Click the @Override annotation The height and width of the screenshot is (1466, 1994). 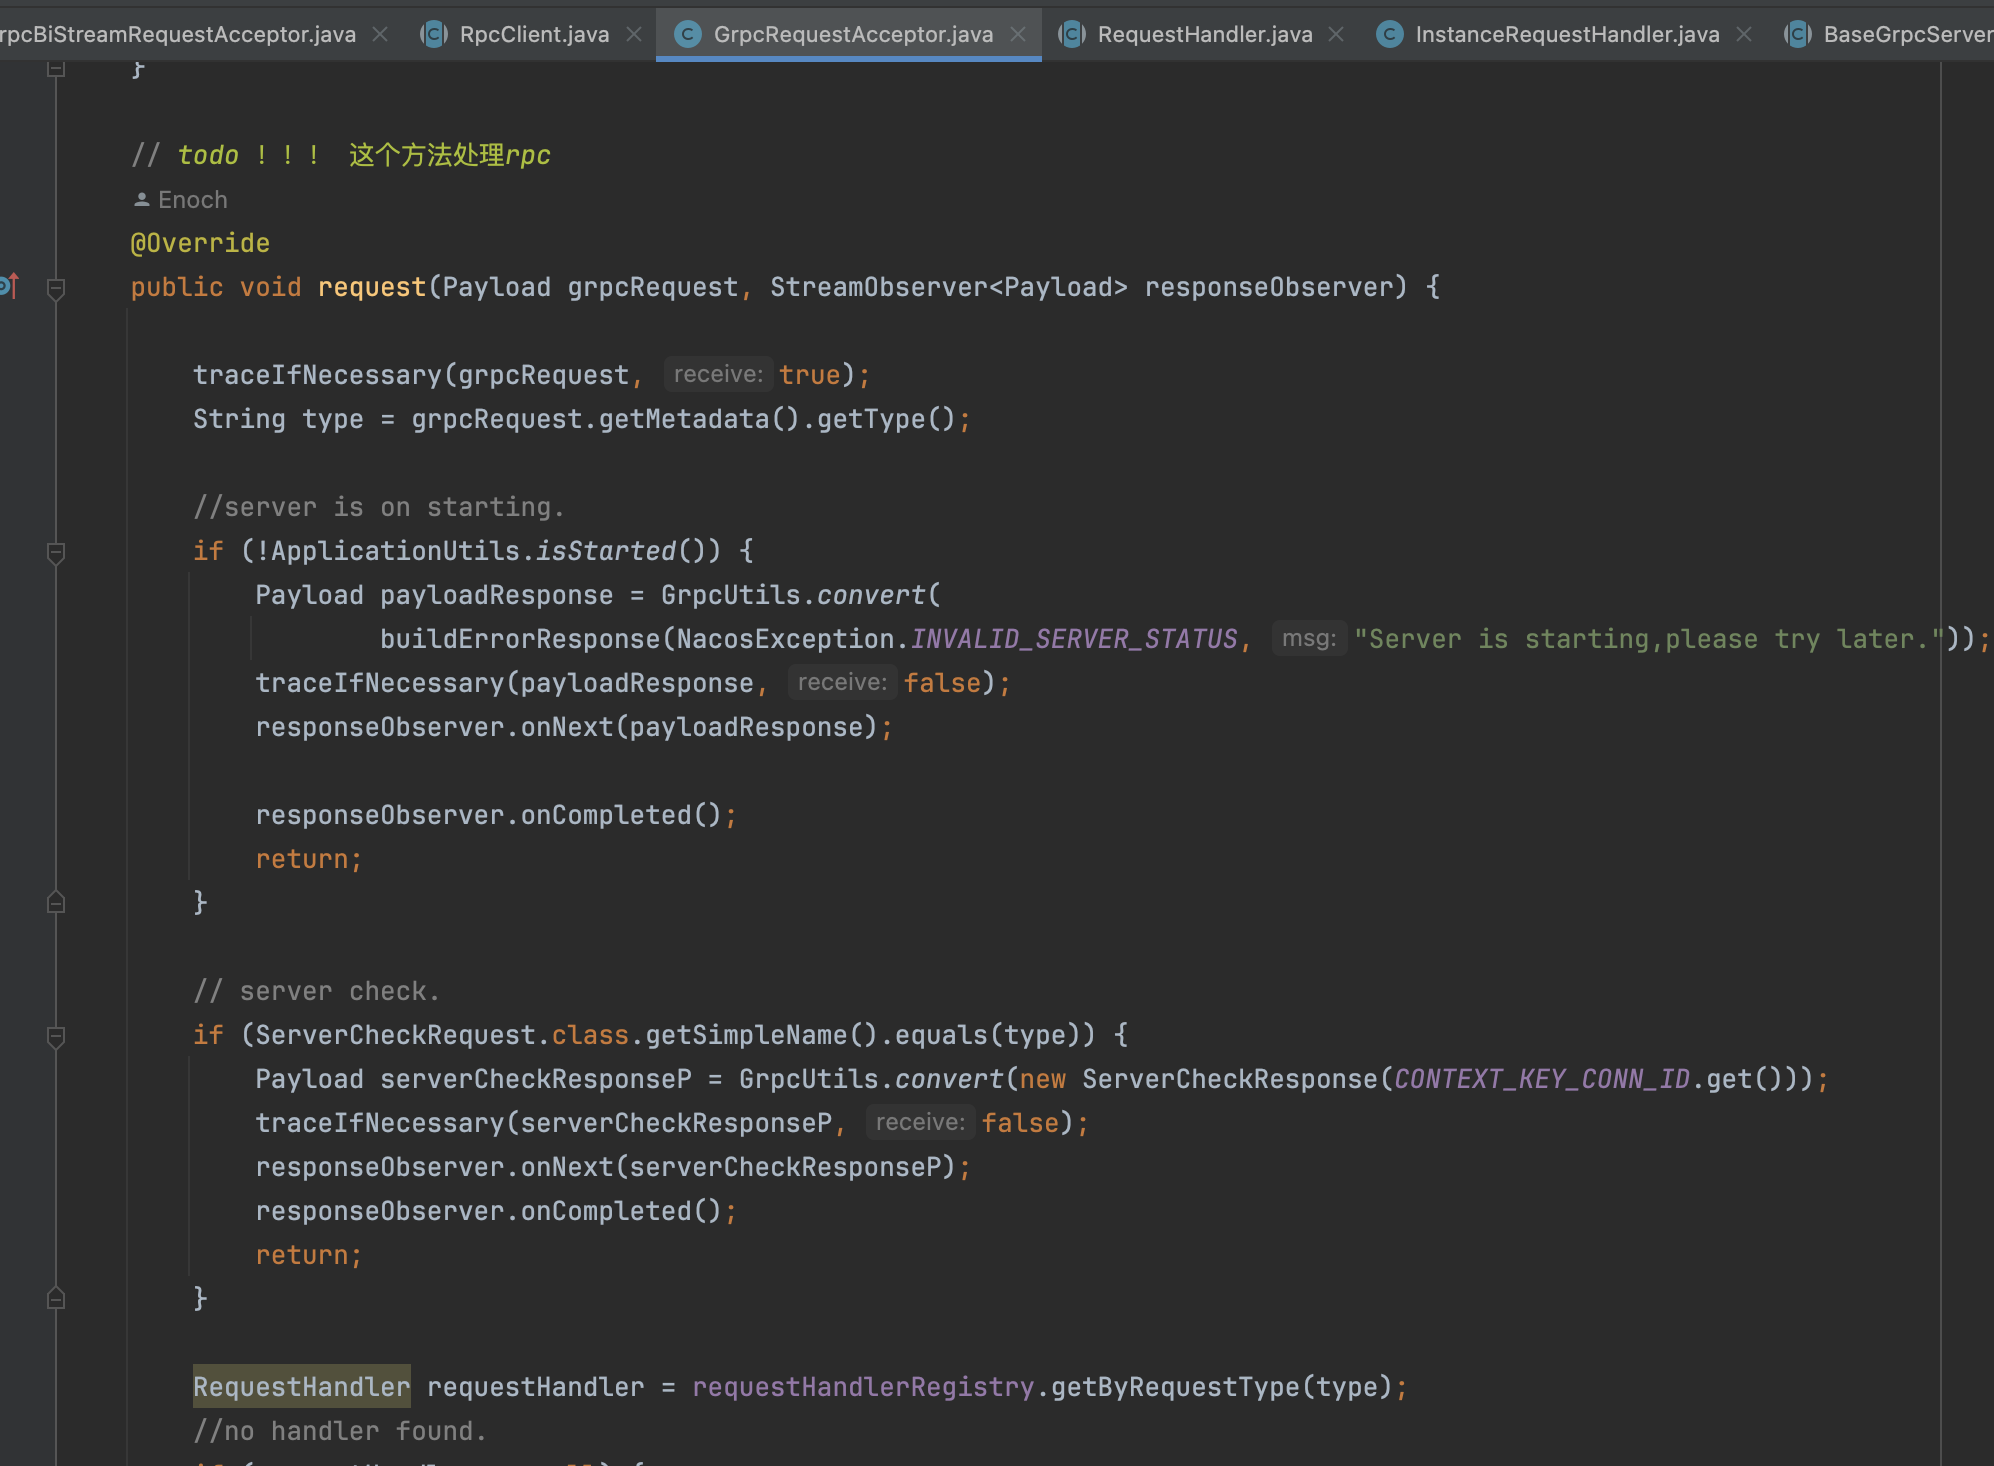click(x=200, y=243)
